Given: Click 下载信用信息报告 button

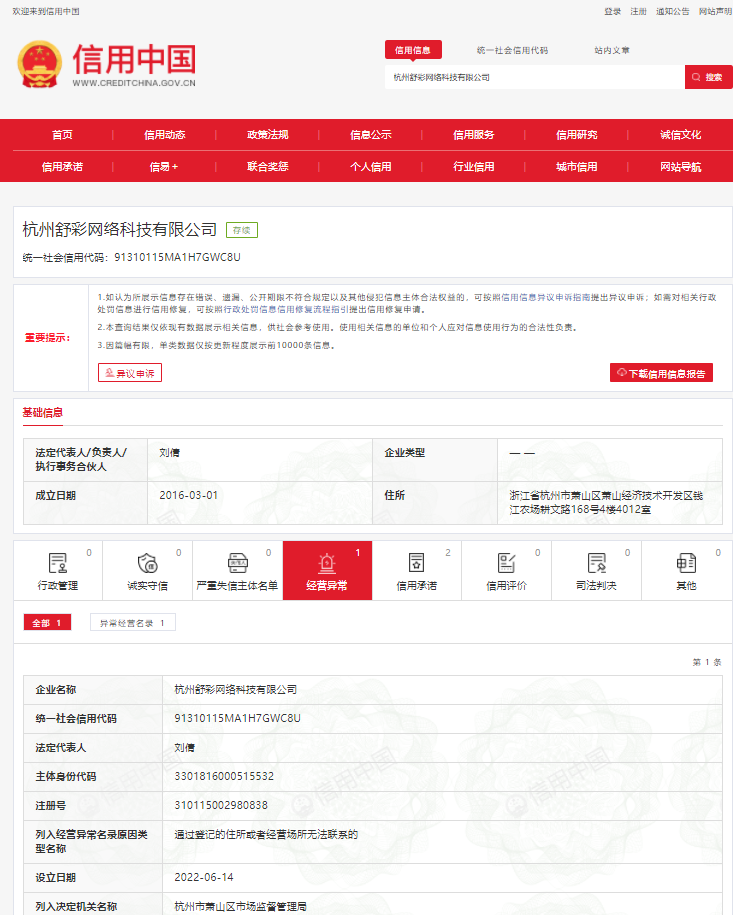Looking at the screenshot, I should [661, 373].
